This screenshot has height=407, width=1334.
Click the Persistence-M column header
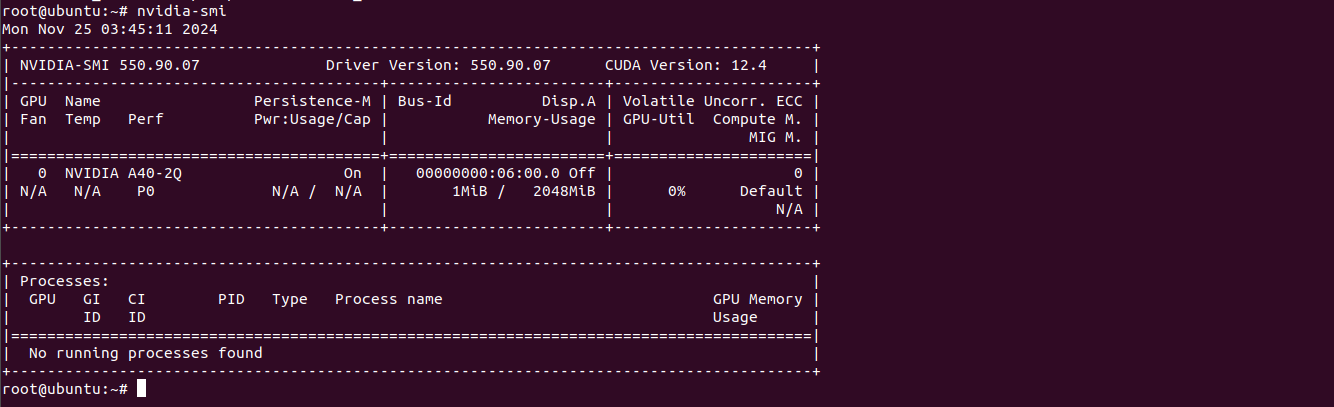tap(312, 101)
